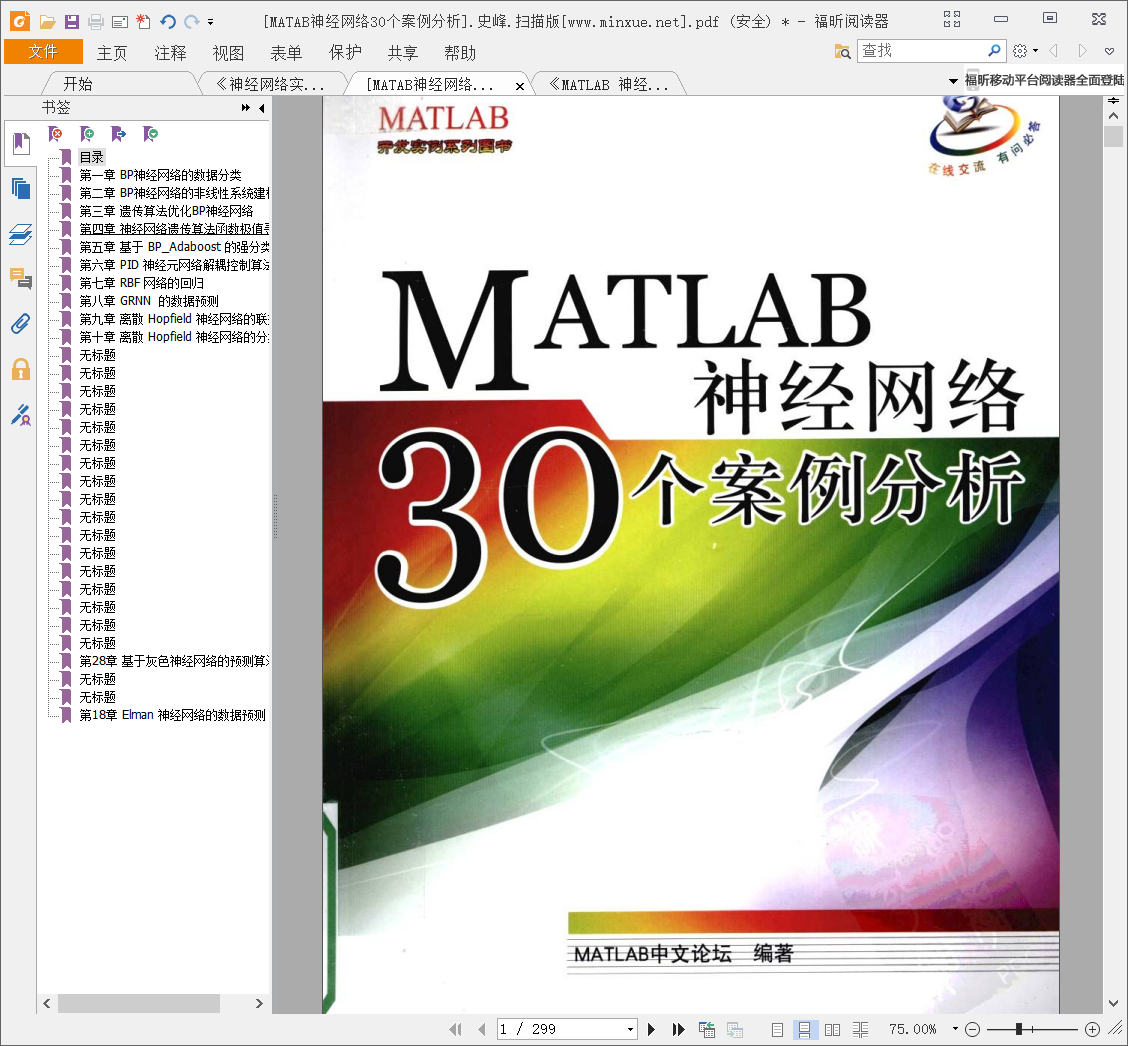
Task: Click the 福昕移动平台阅读器全面登陆 banner link
Action: tap(1044, 80)
